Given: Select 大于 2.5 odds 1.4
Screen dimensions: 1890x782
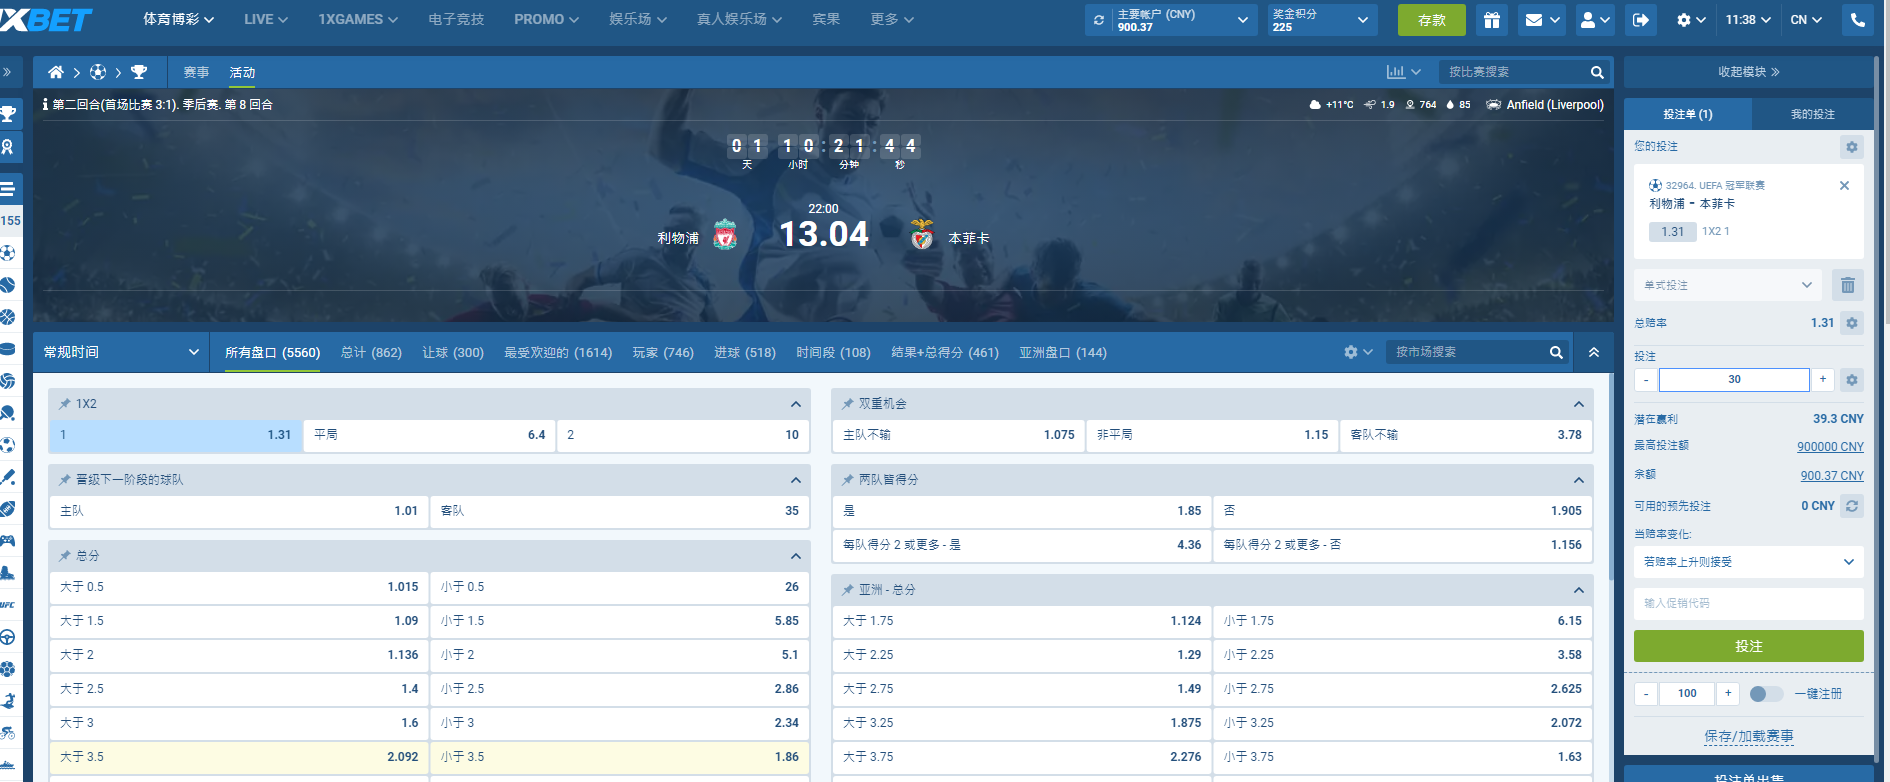Looking at the screenshot, I should point(239,689).
